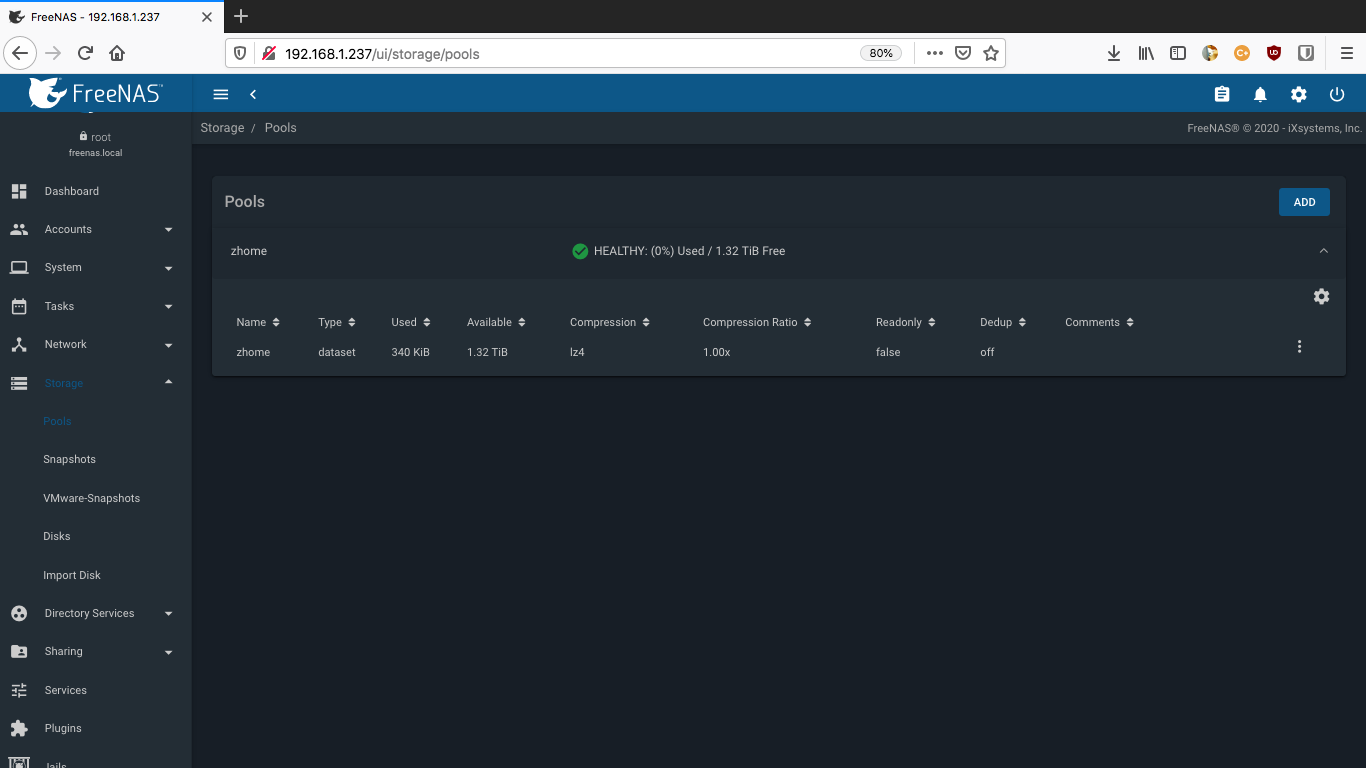Image resolution: width=1366 pixels, height=768 pixels.
Task: Open the Firefox hamburger menu
Action: (x=1346, y=53)
